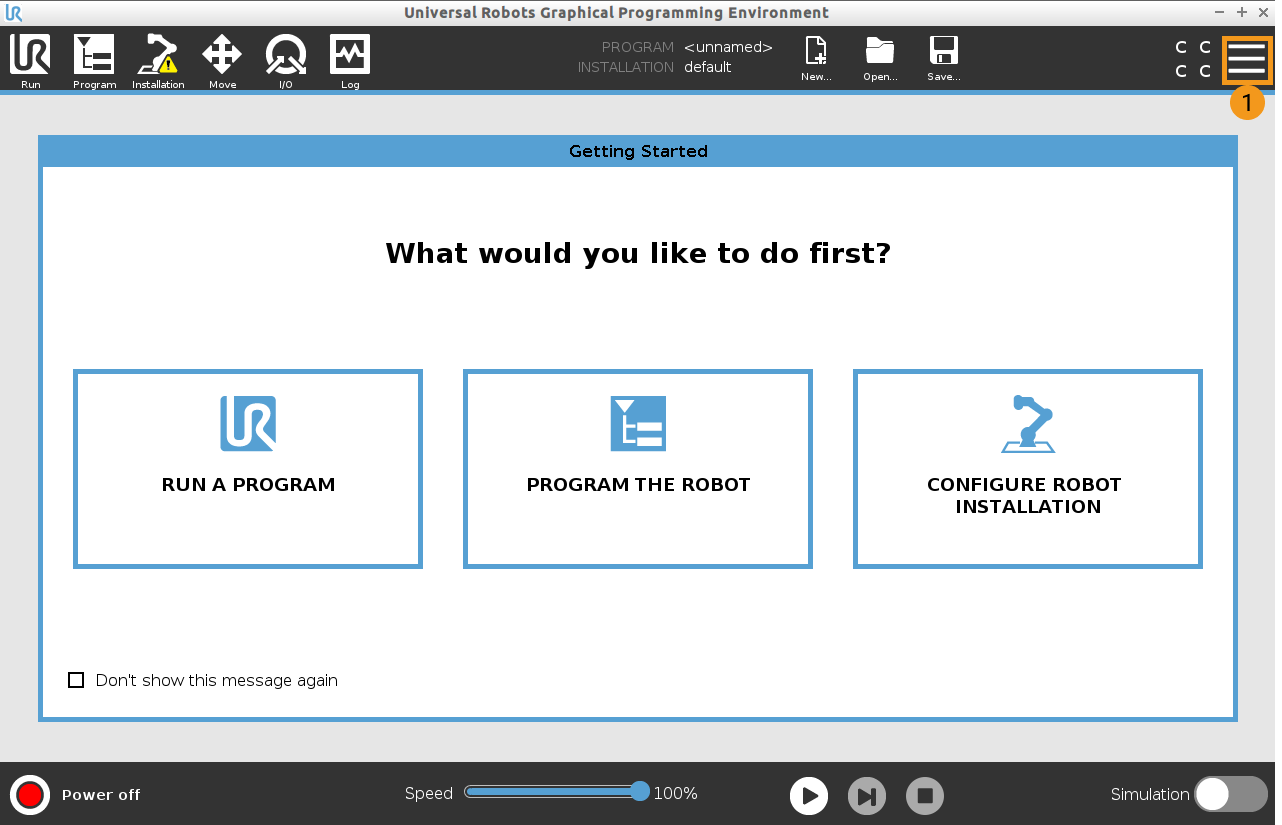
Task: Open the Run tab icon
Action: [x=30, y=56]
